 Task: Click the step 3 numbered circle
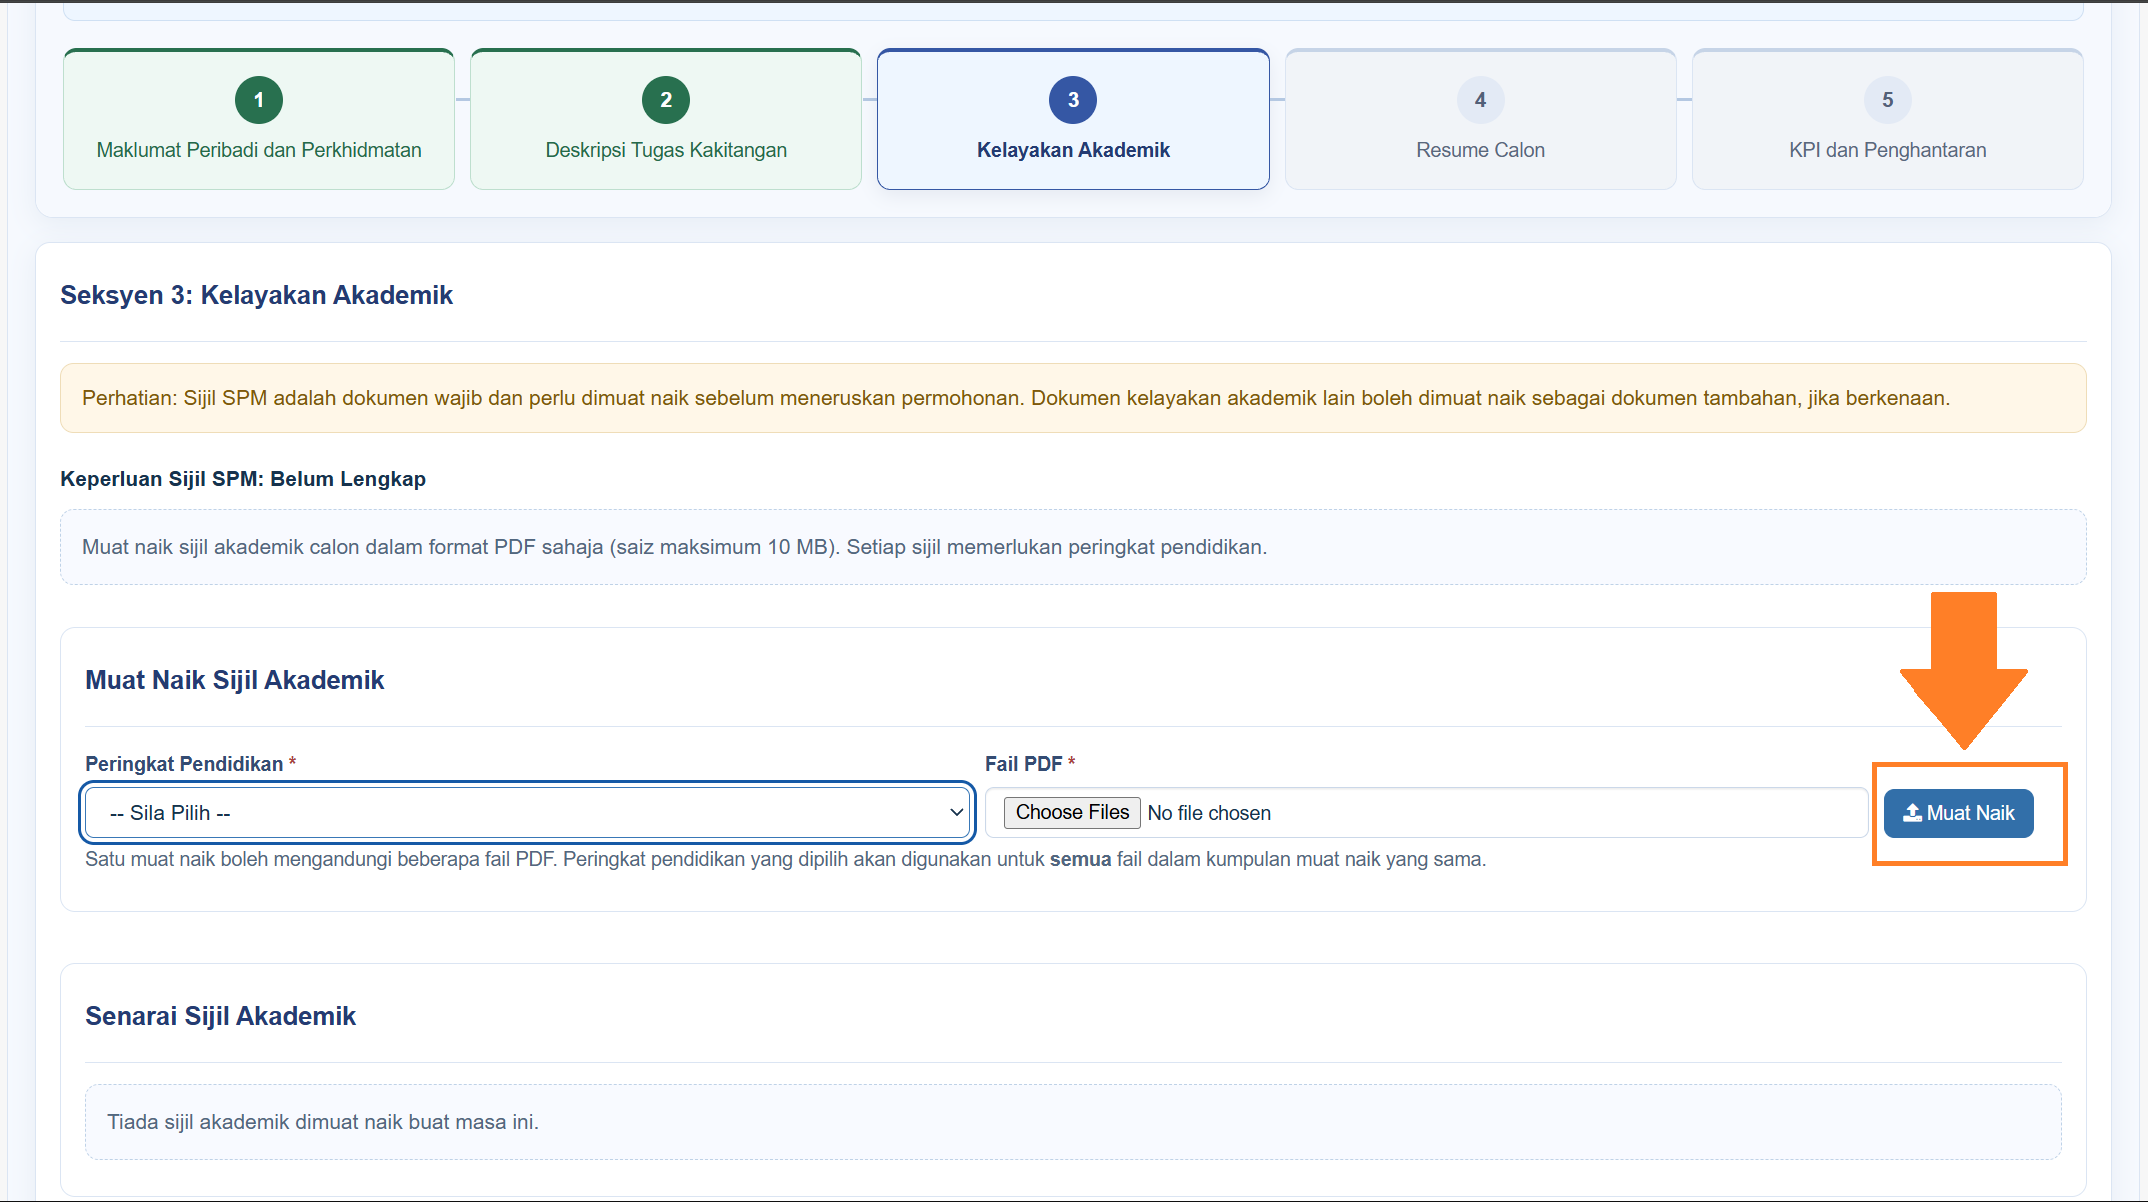[1073, 100]
